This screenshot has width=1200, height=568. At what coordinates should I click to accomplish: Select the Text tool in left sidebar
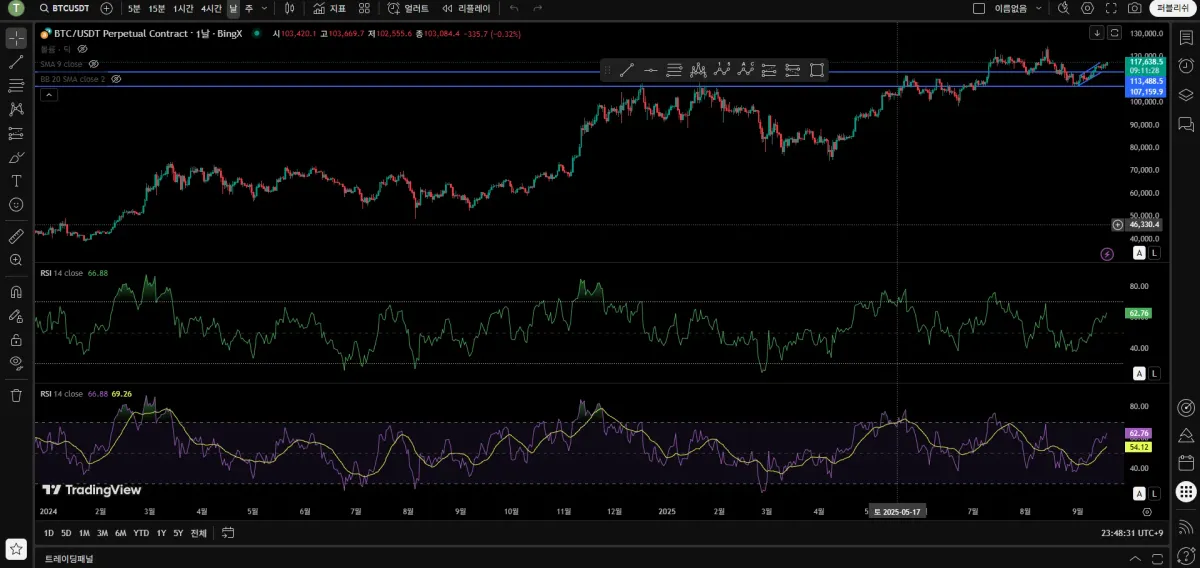click(x=16, y=181)
